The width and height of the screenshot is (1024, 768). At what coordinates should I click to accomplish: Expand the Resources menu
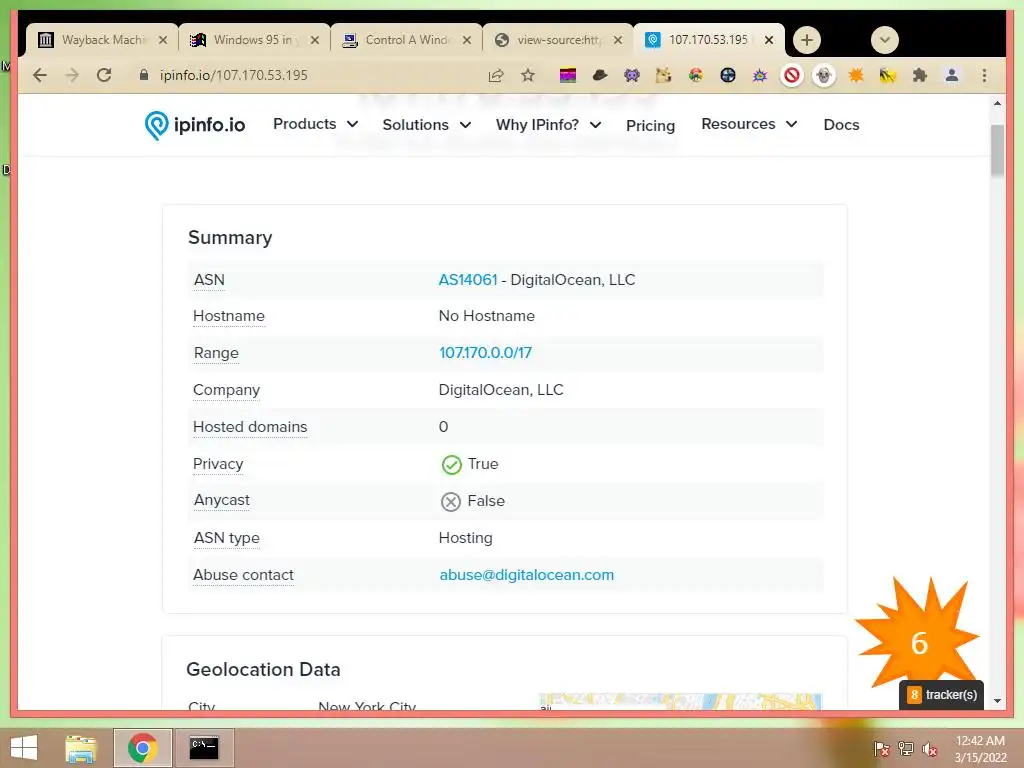[749, 124]
